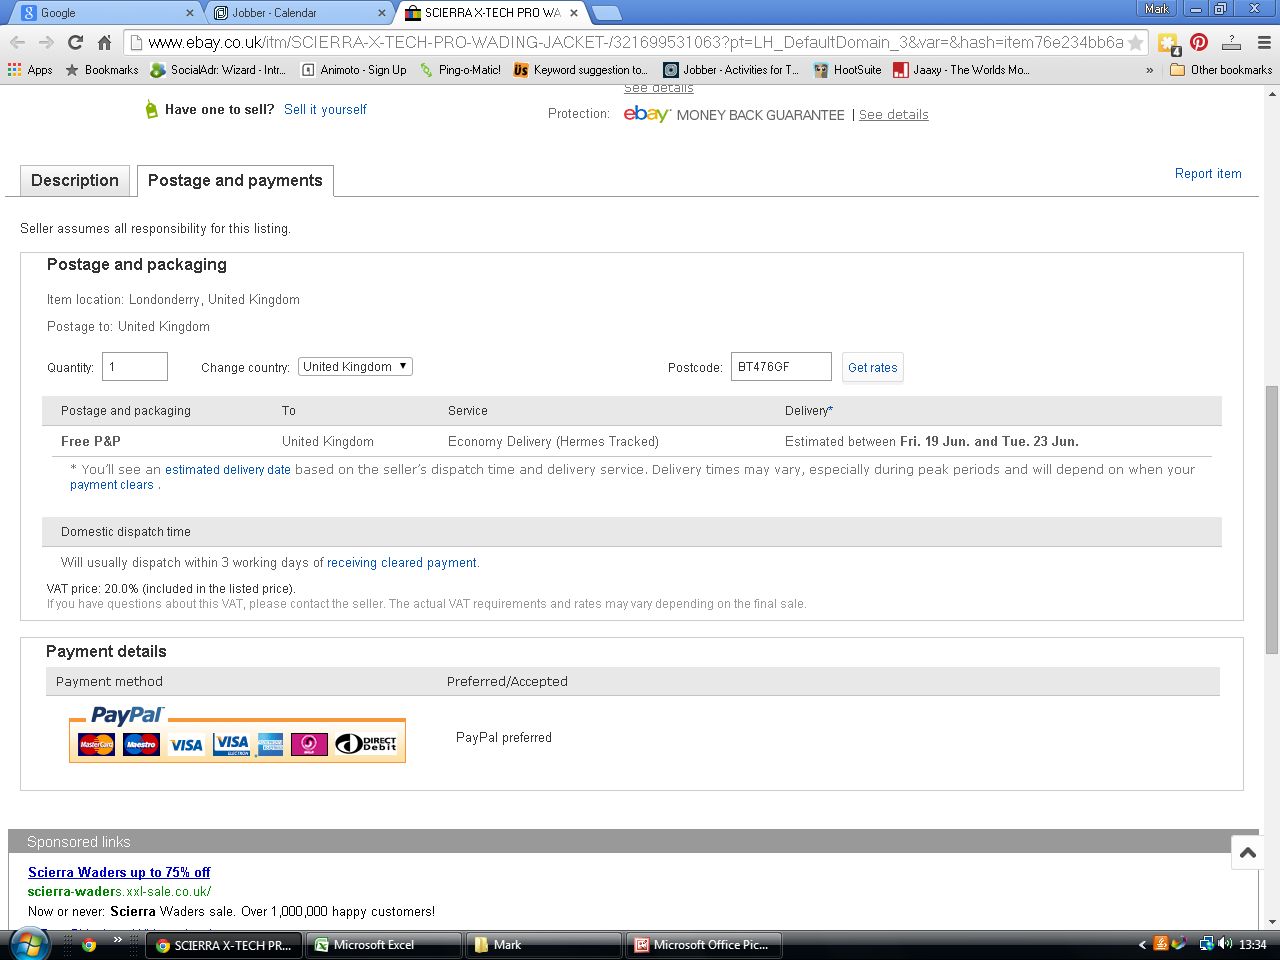Screen dimensions: 1280x960
Task: Open the Bookmarks folder star
Action: point(102,70)
